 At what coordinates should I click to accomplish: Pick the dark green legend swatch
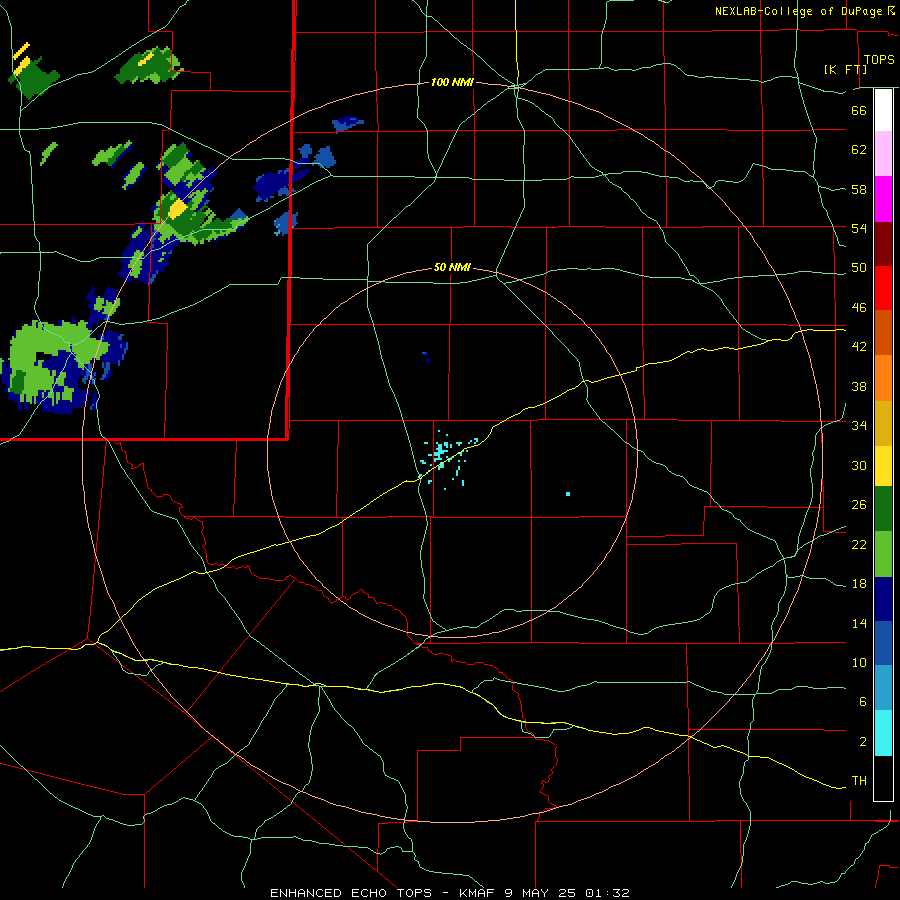point(883,509)
